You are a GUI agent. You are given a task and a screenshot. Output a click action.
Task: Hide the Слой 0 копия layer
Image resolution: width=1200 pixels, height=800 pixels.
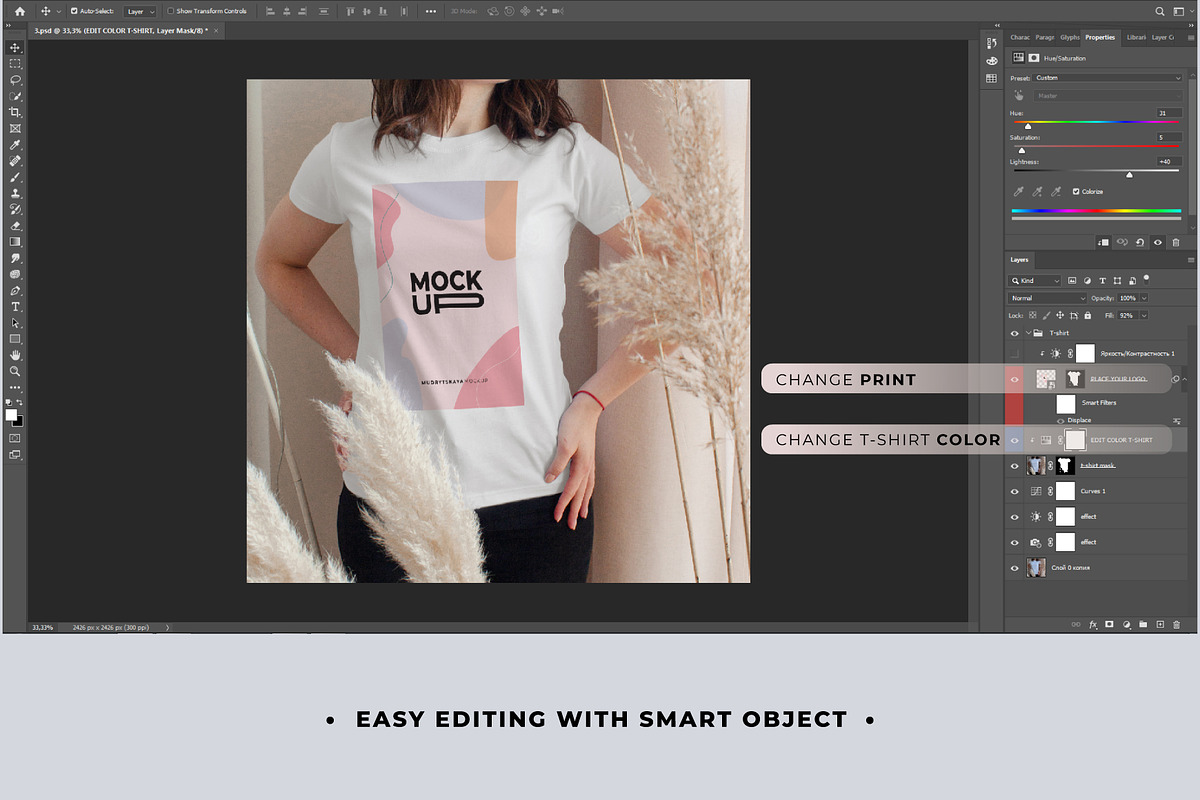click(1015, 568)
